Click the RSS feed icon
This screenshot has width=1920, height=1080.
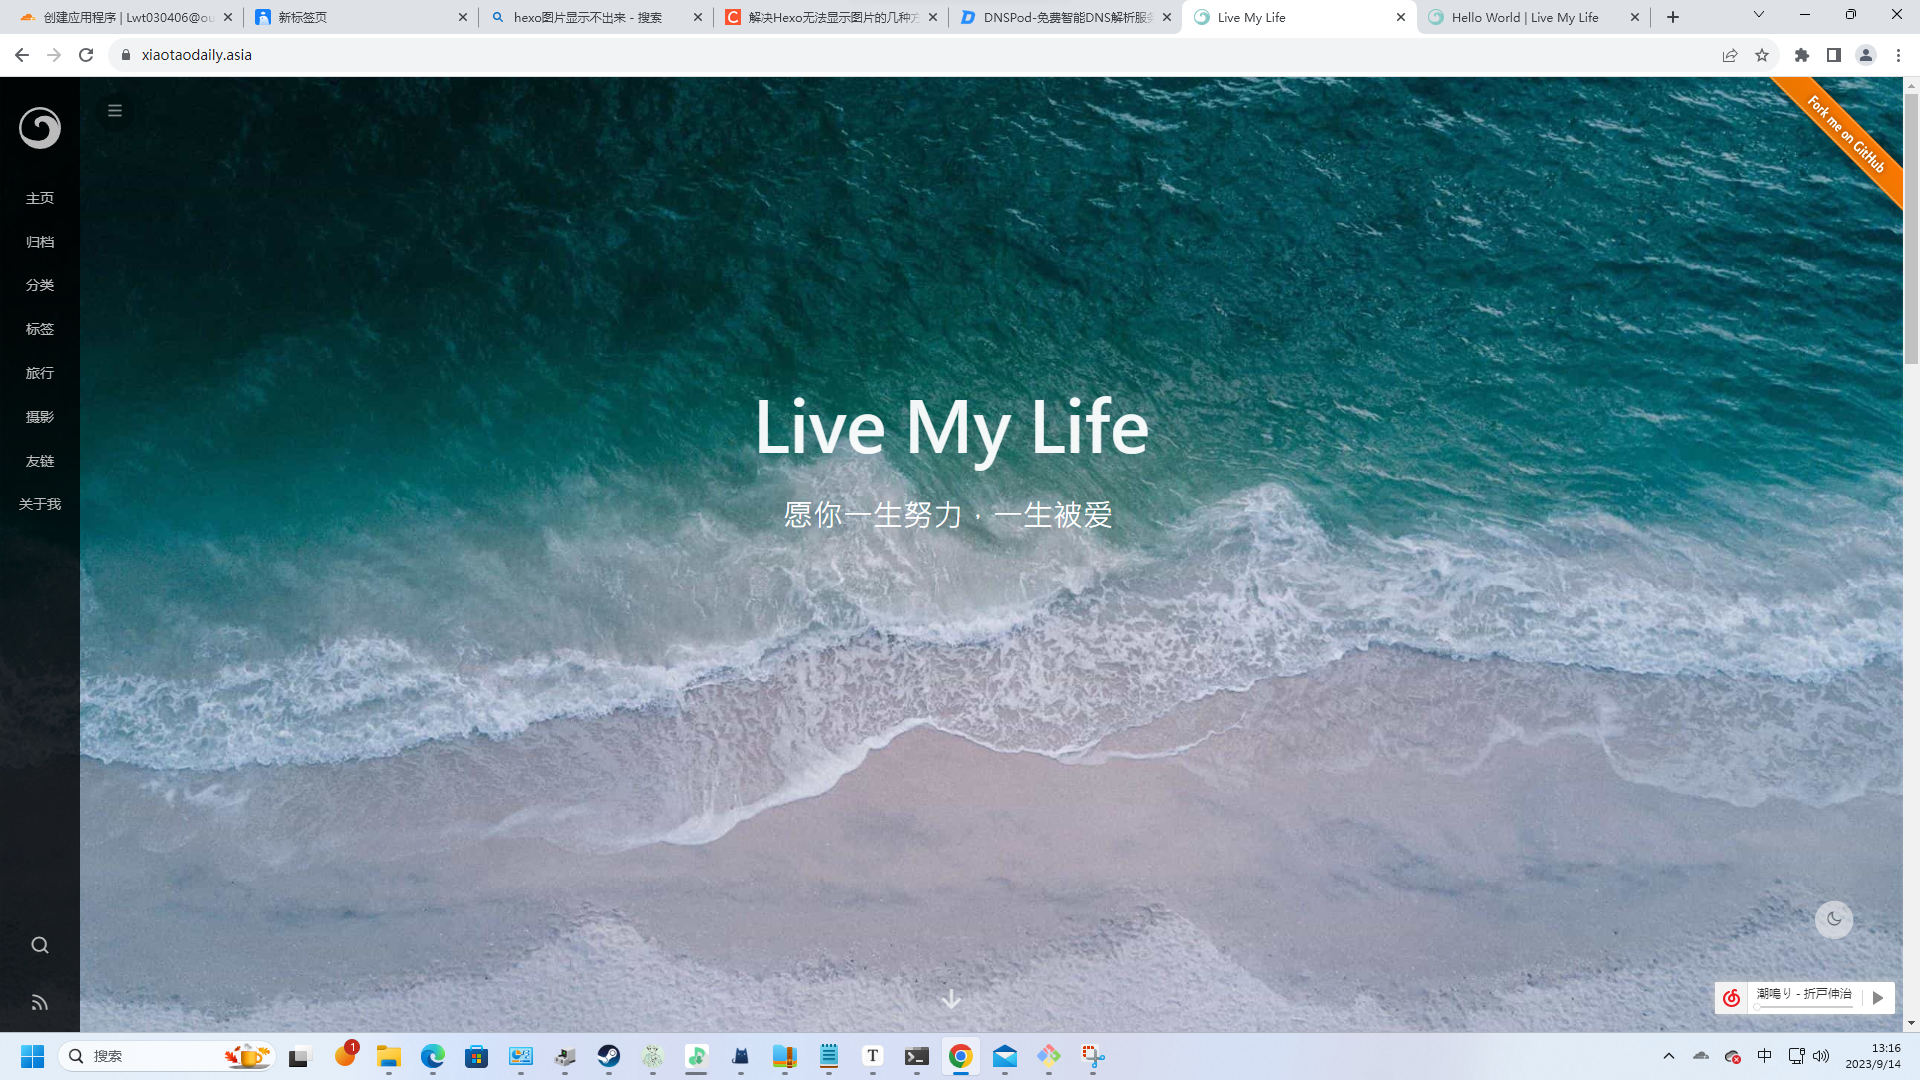pyautogui.click(x=40, y=1002)
